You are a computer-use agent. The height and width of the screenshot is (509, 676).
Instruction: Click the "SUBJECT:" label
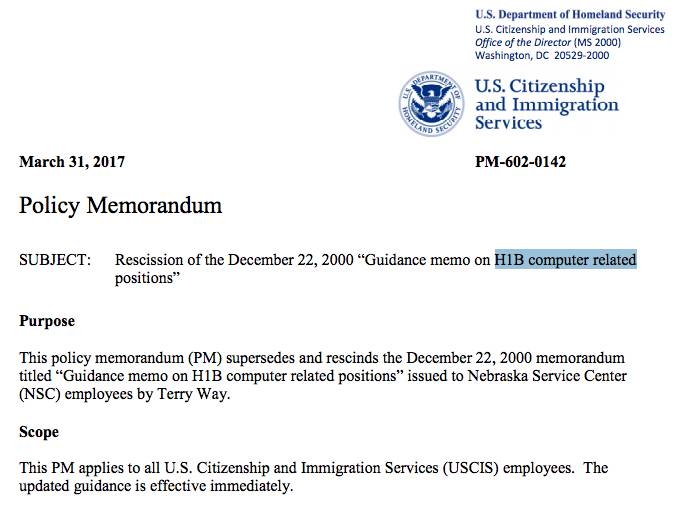pyautogui.click(x=55, y=260)
